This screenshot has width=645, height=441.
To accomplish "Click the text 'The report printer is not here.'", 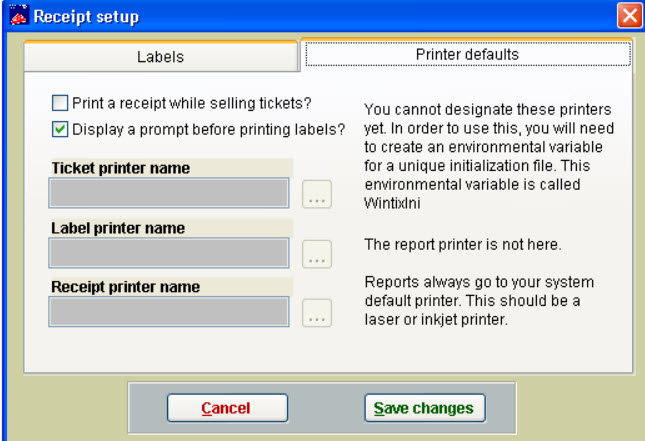I will (x=463, y=244).
